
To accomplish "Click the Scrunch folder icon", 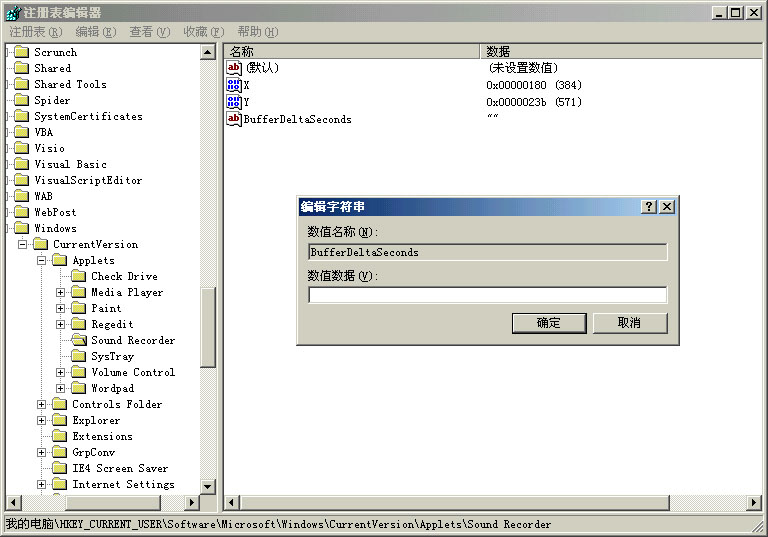I will 22,52.
